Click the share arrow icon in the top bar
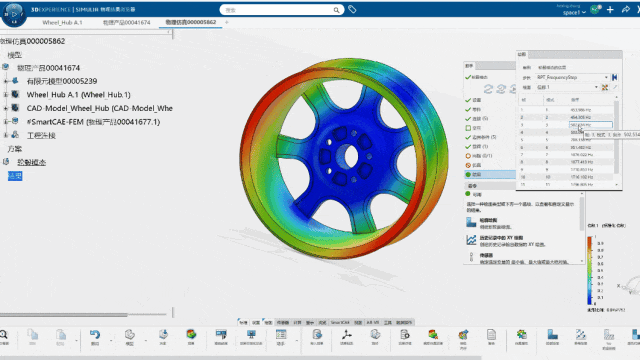This screenshot has width=640, height=360. pos(625,9)
